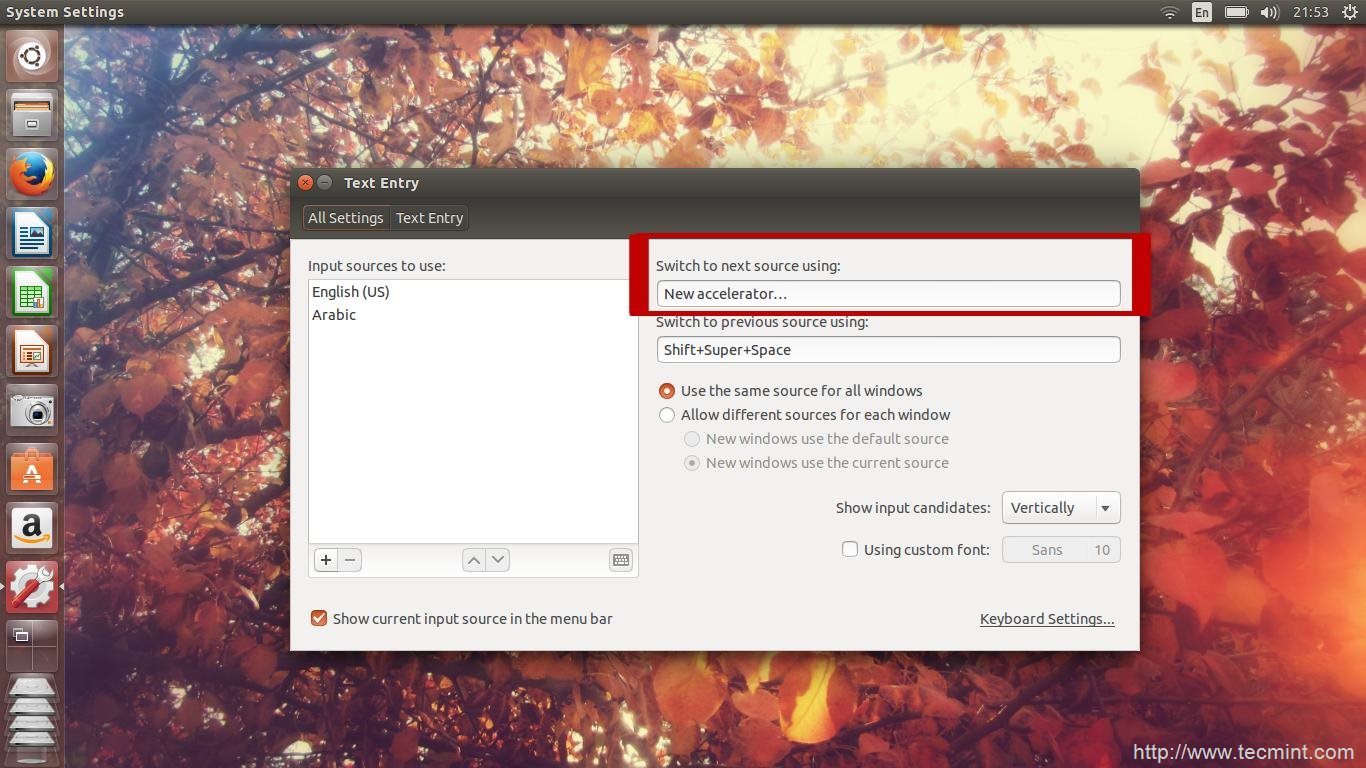Show the clock calendar at 21:53
This screenshot has width=1366, height=768.
(1310, 12)
